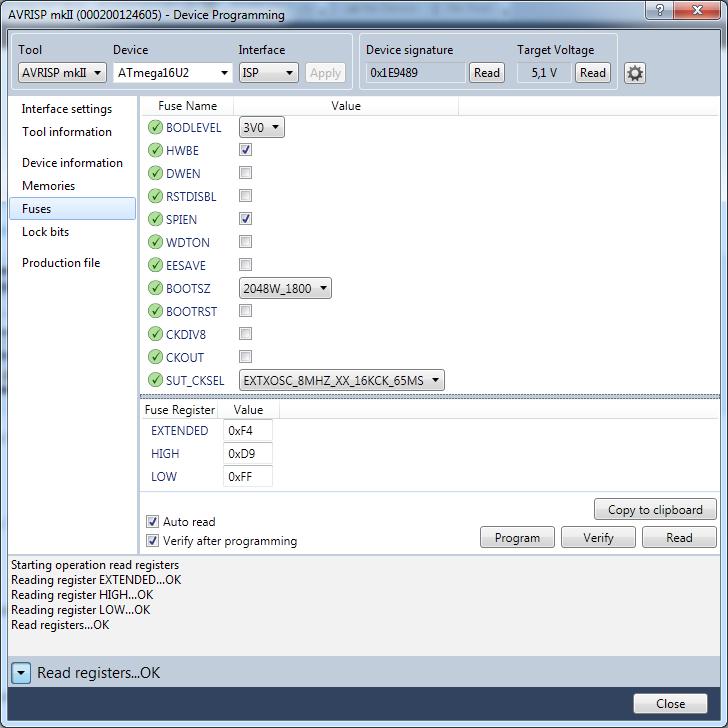Click the device signature field 0x1E9489
The image size is (728, 728).
tap(416, 73)
